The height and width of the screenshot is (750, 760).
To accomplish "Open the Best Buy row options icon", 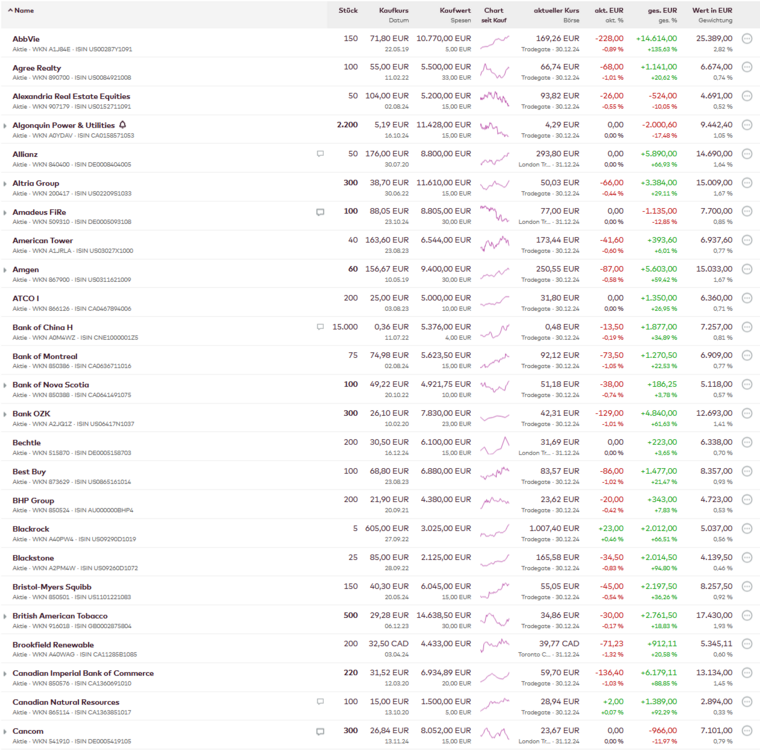I will 747,471.
